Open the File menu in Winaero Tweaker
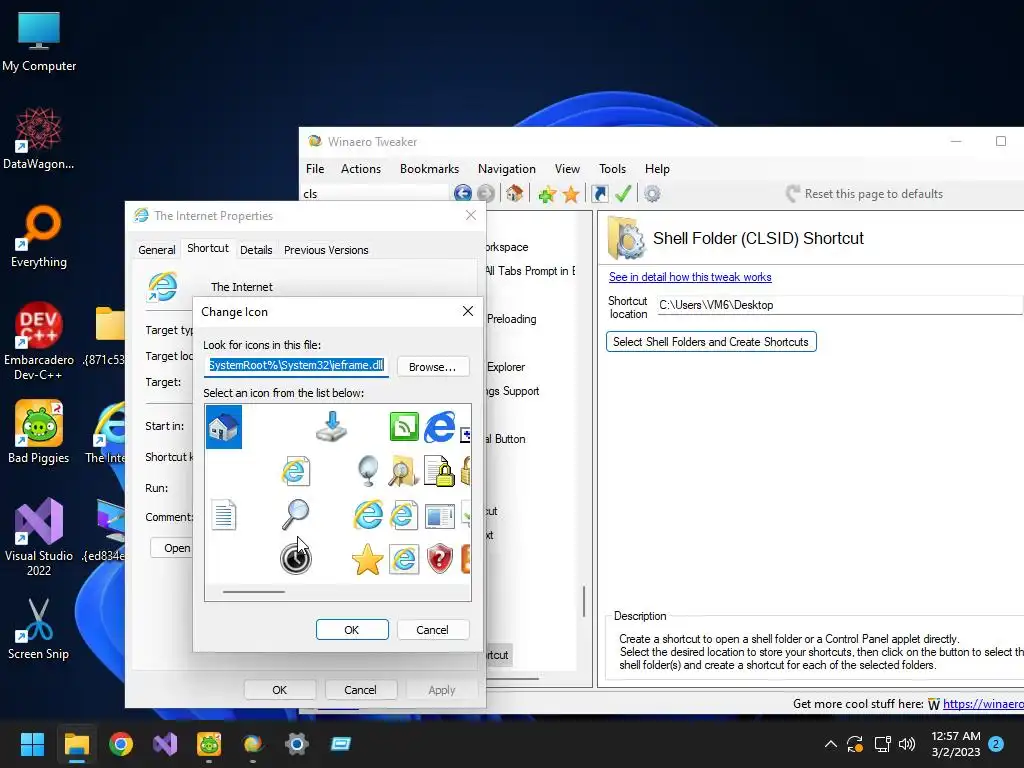This screenshot has width=1024, height=768. click(x=315, y=168)
